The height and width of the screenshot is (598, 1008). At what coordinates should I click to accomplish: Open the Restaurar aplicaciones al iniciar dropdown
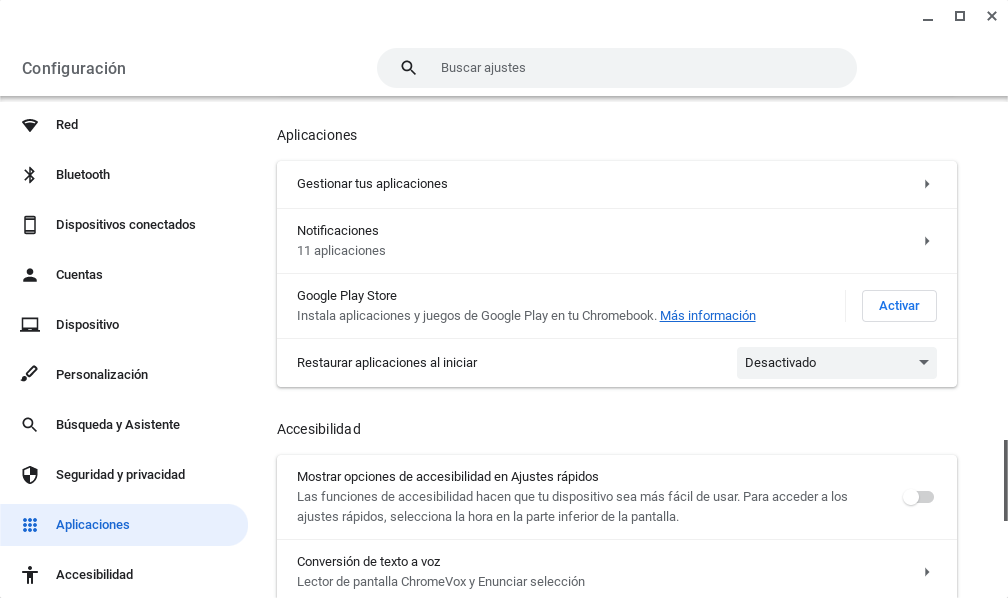pos(836,362)
